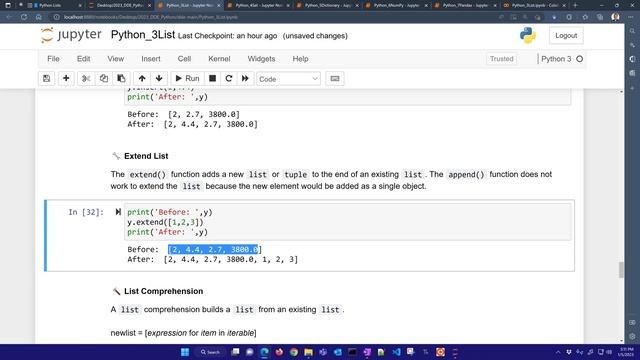Switch to Python_6NumPy browser tab
The height and width of the screenshot is (360, 640).
point(397,5)
